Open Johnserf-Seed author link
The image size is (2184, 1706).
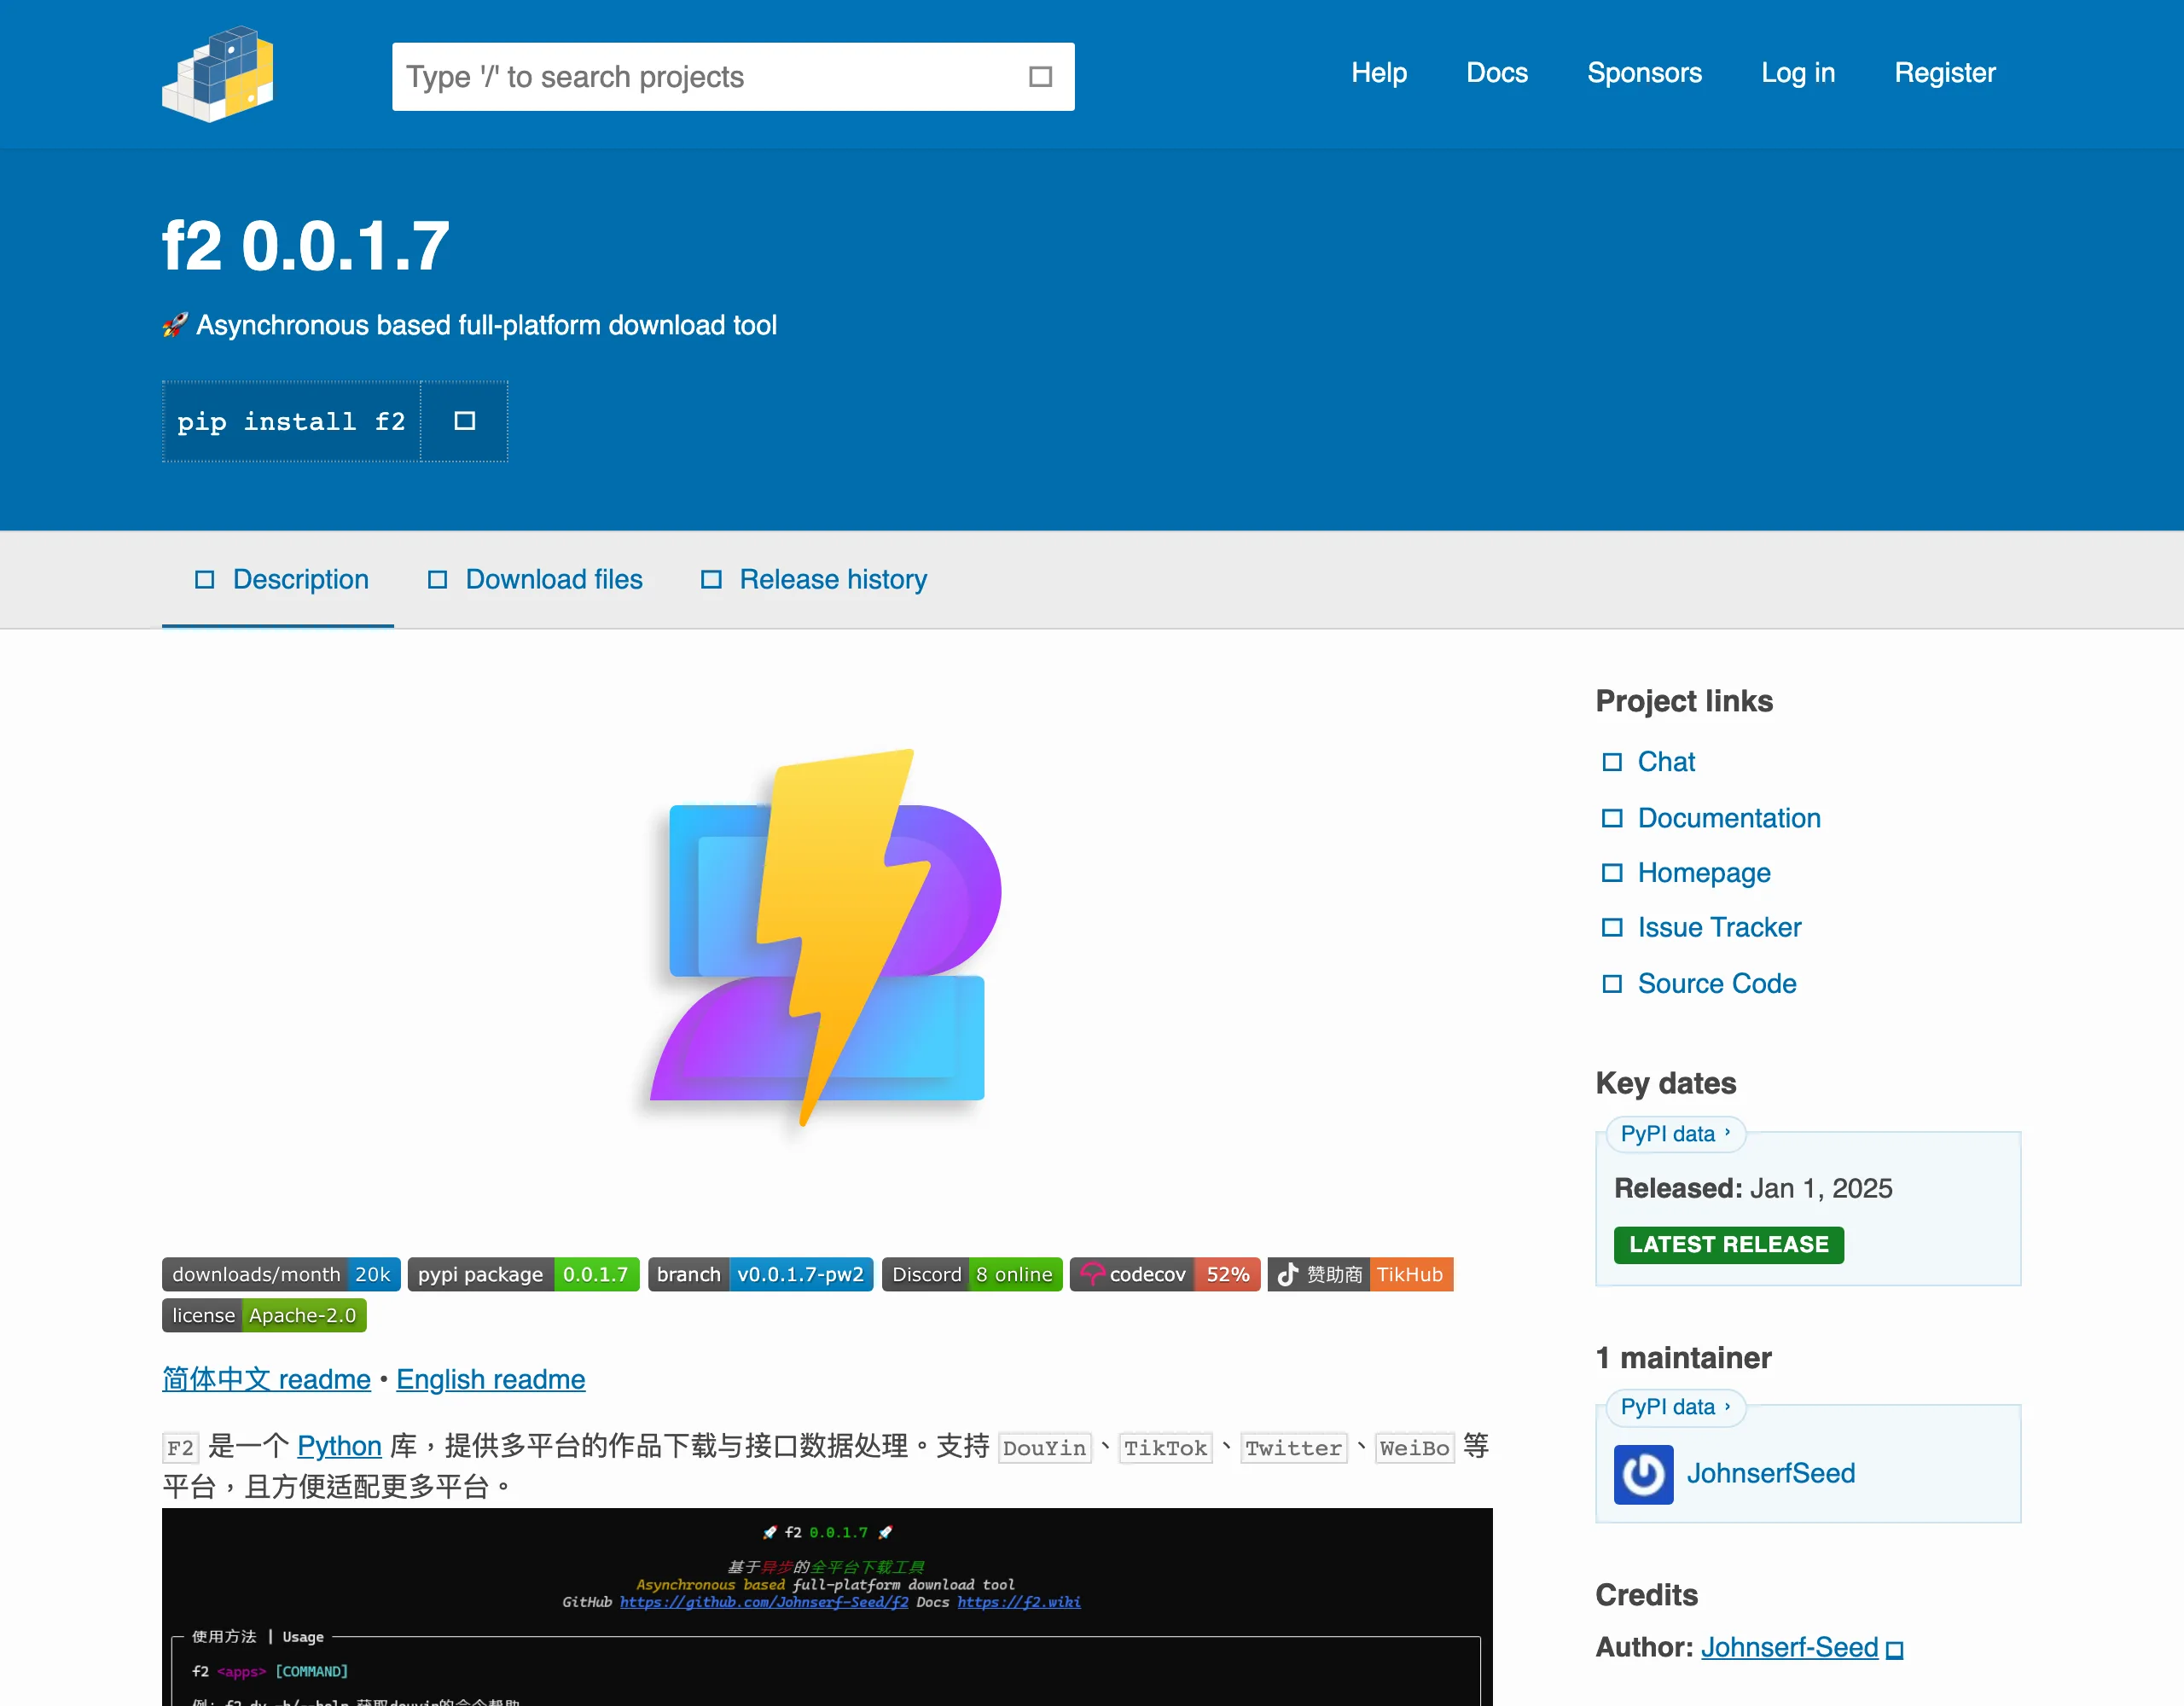(x=1789, y=1648)
